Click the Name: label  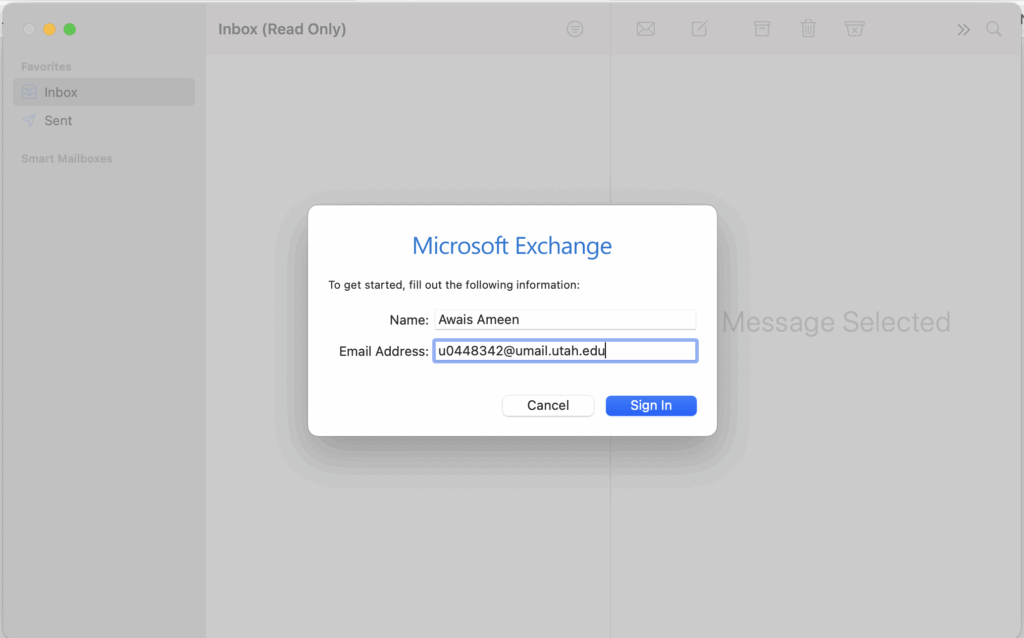tap(409, 320)
